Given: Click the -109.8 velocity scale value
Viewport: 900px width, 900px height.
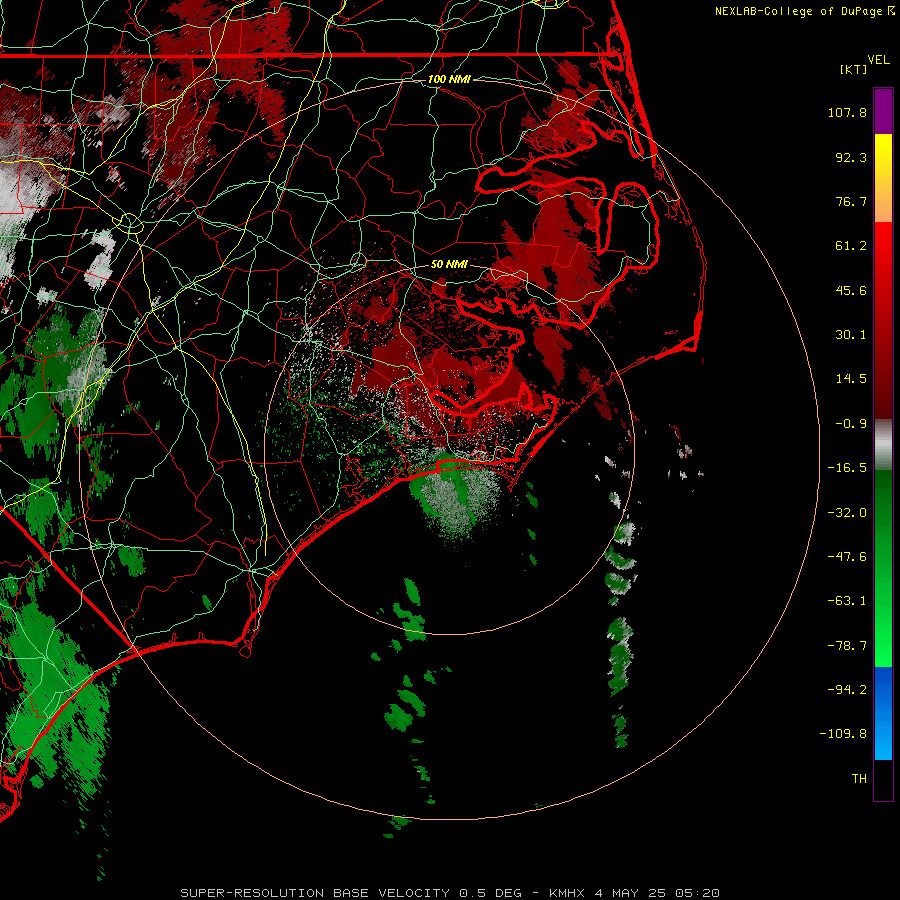Looking at the screenshot, I should 843,734.
